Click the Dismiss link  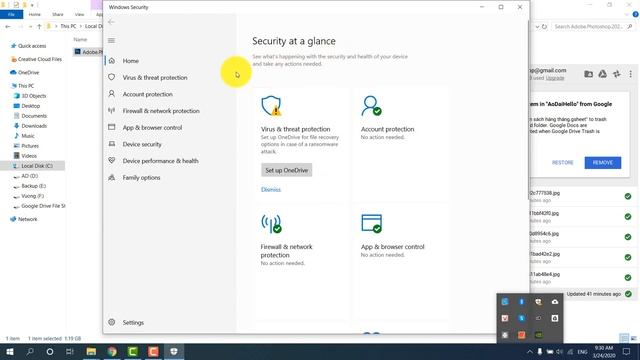(271, 190)
